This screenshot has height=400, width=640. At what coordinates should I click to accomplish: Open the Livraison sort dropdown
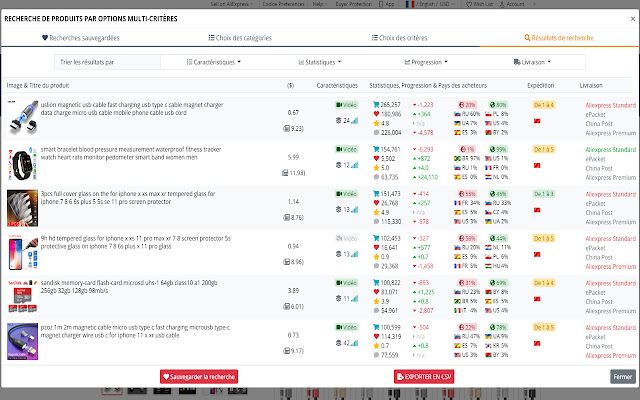(536, 62)
